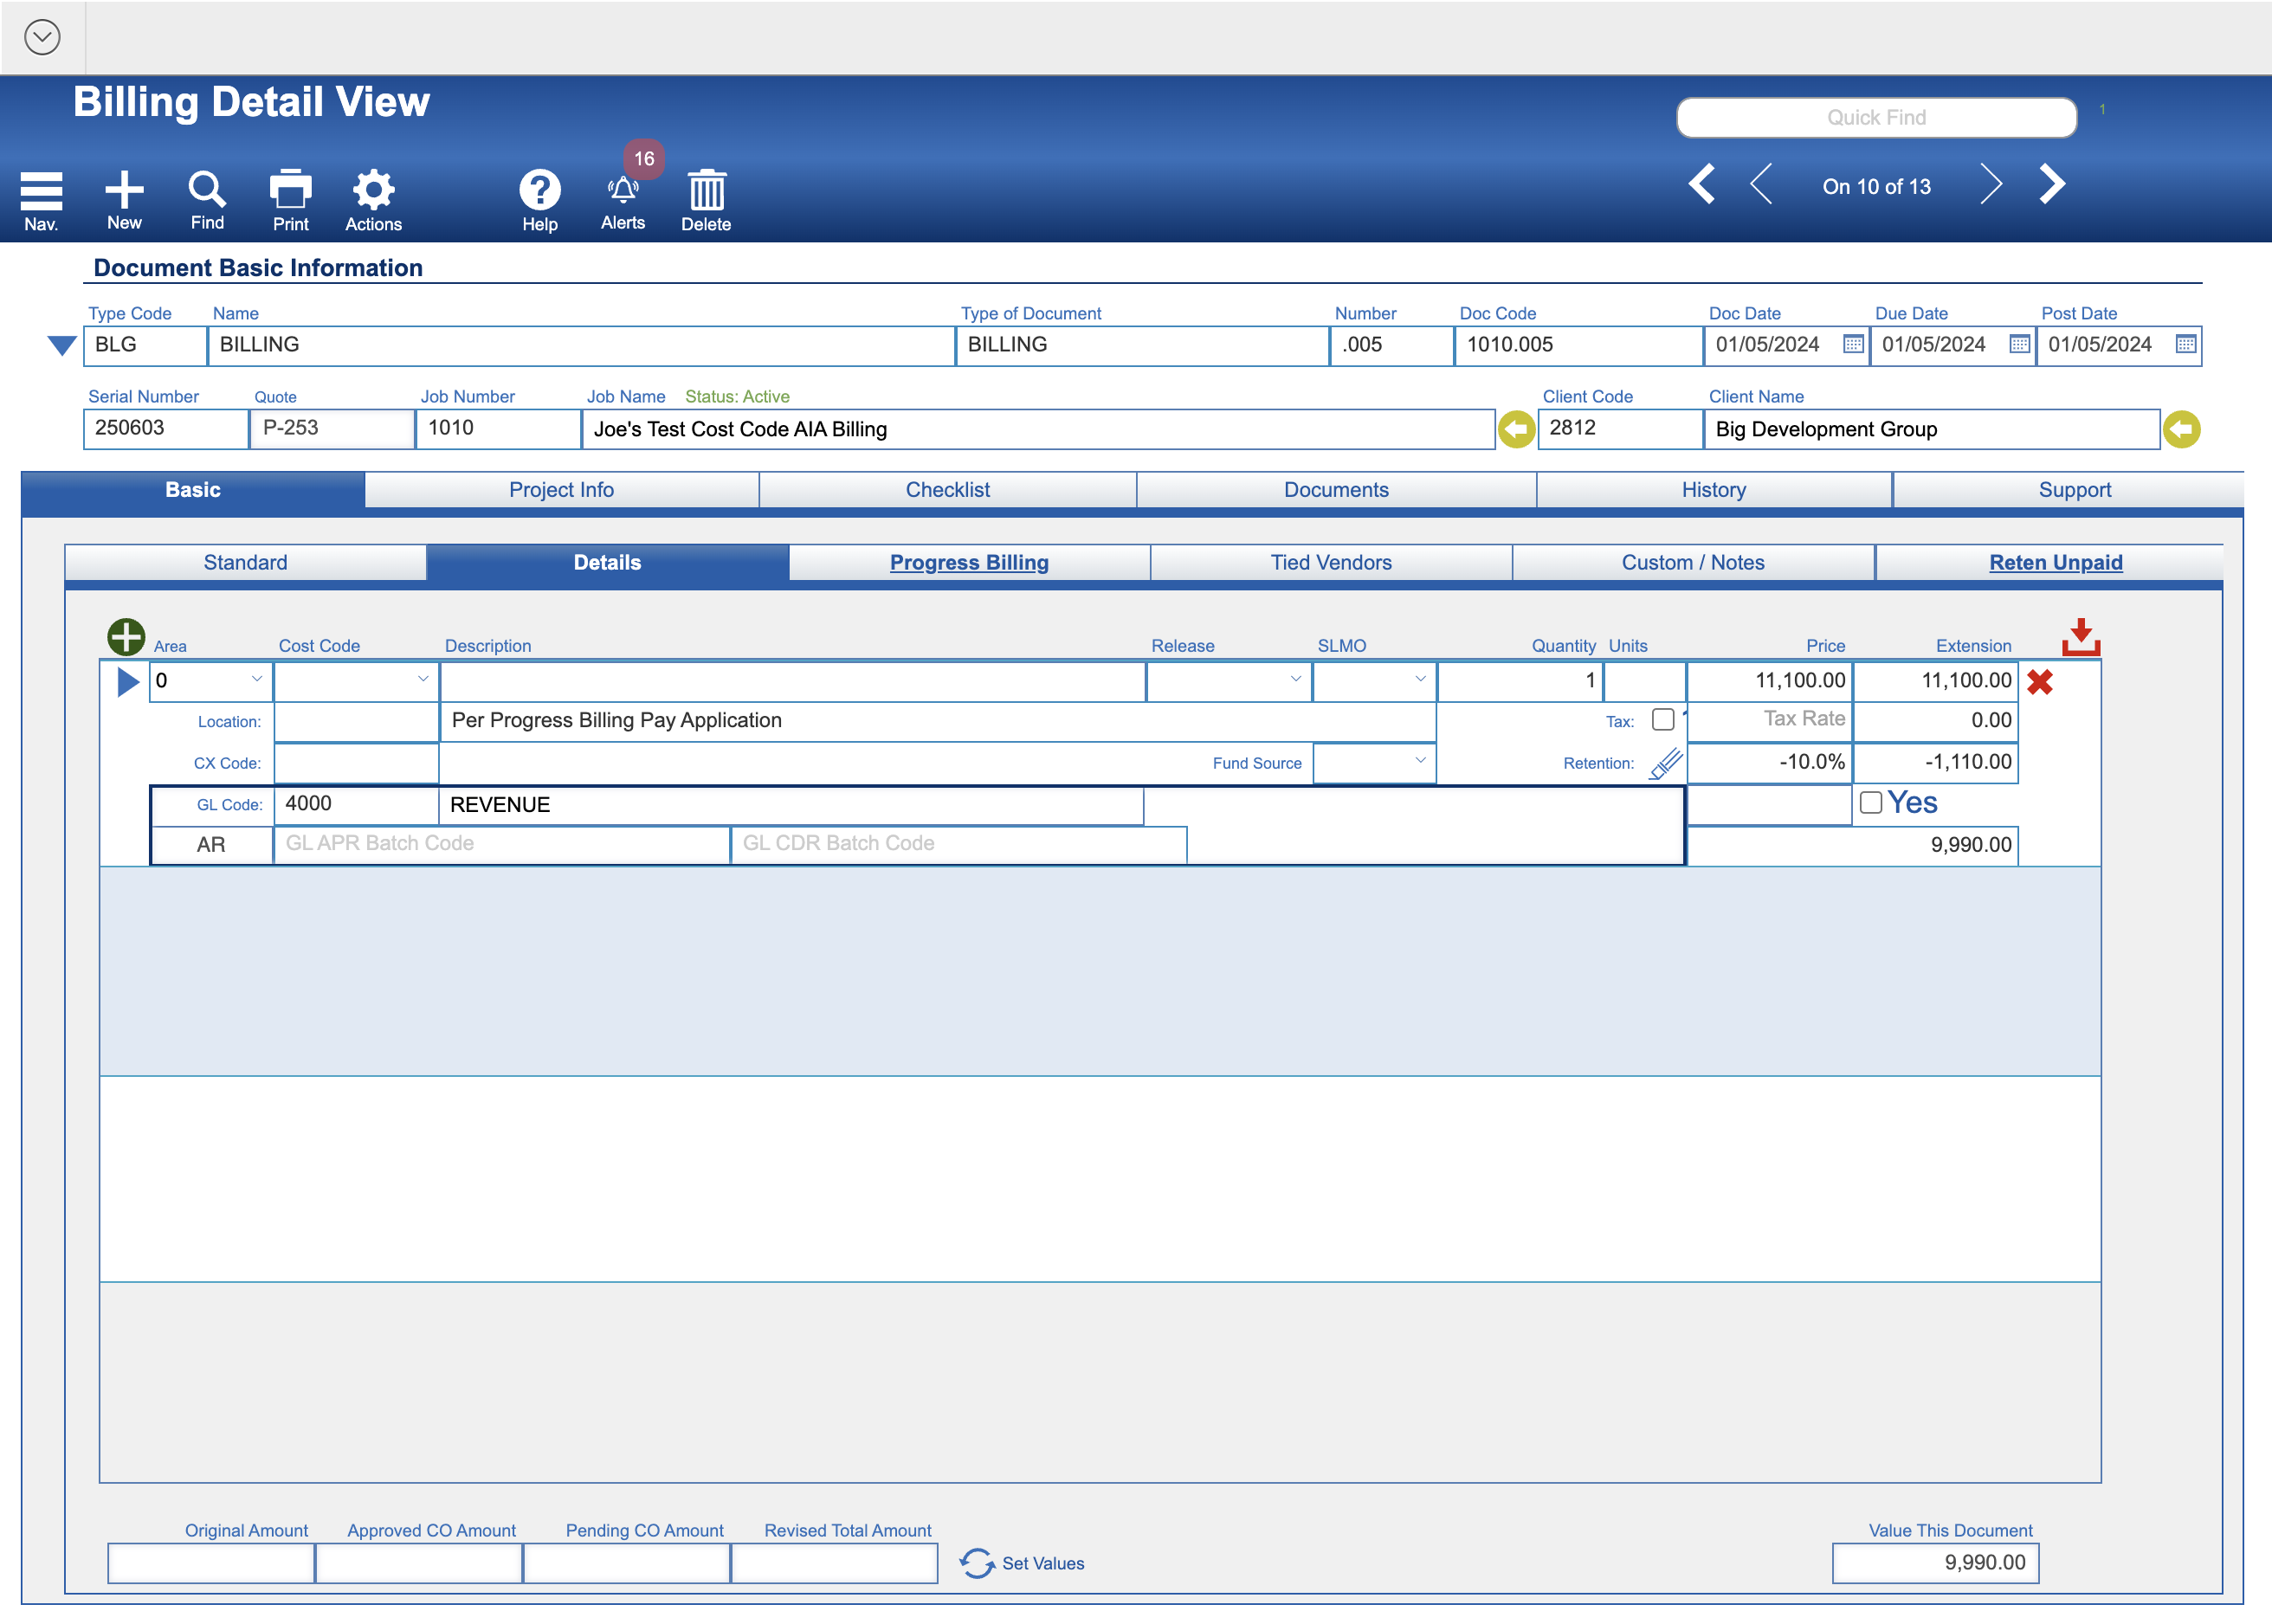This screenshot has width=2272, height=1624.
Task: Click the Quote field P-253
Action: [x=332, y=428]
